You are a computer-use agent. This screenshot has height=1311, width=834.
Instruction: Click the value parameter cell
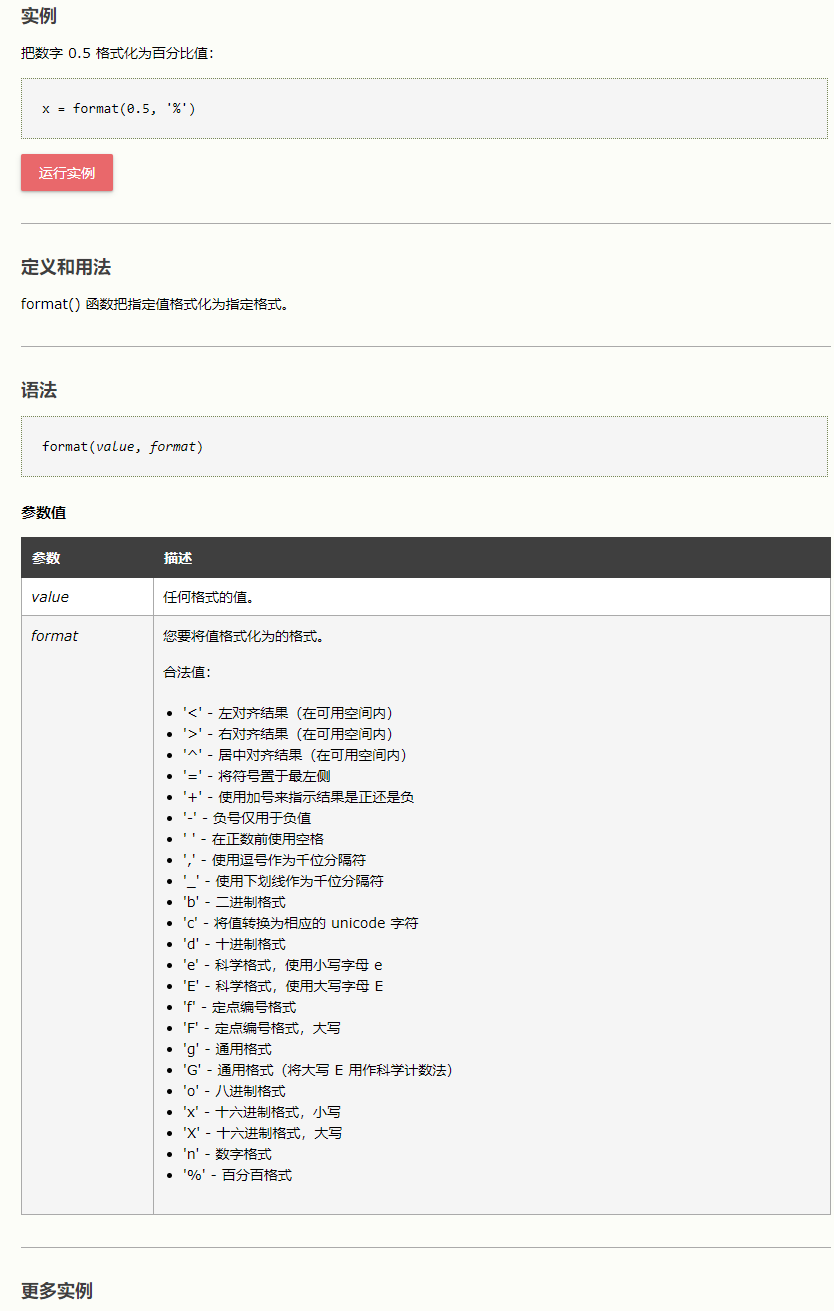tap(87, 597)
